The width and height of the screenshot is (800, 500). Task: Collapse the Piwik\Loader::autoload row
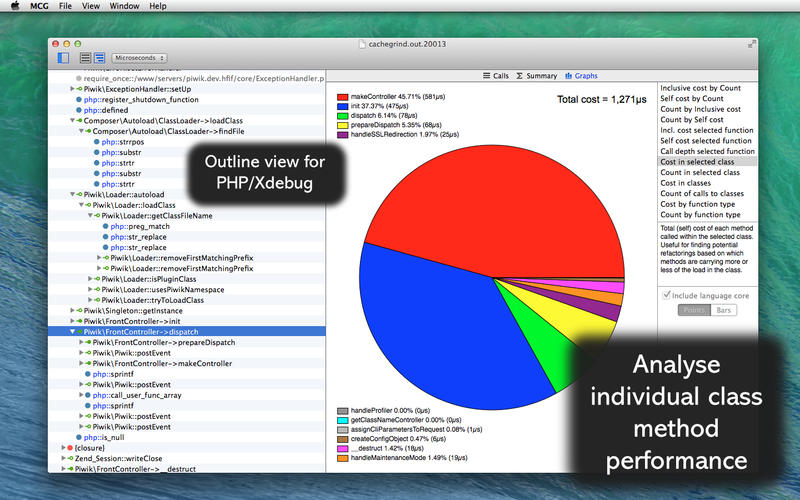tap(72, 194)
